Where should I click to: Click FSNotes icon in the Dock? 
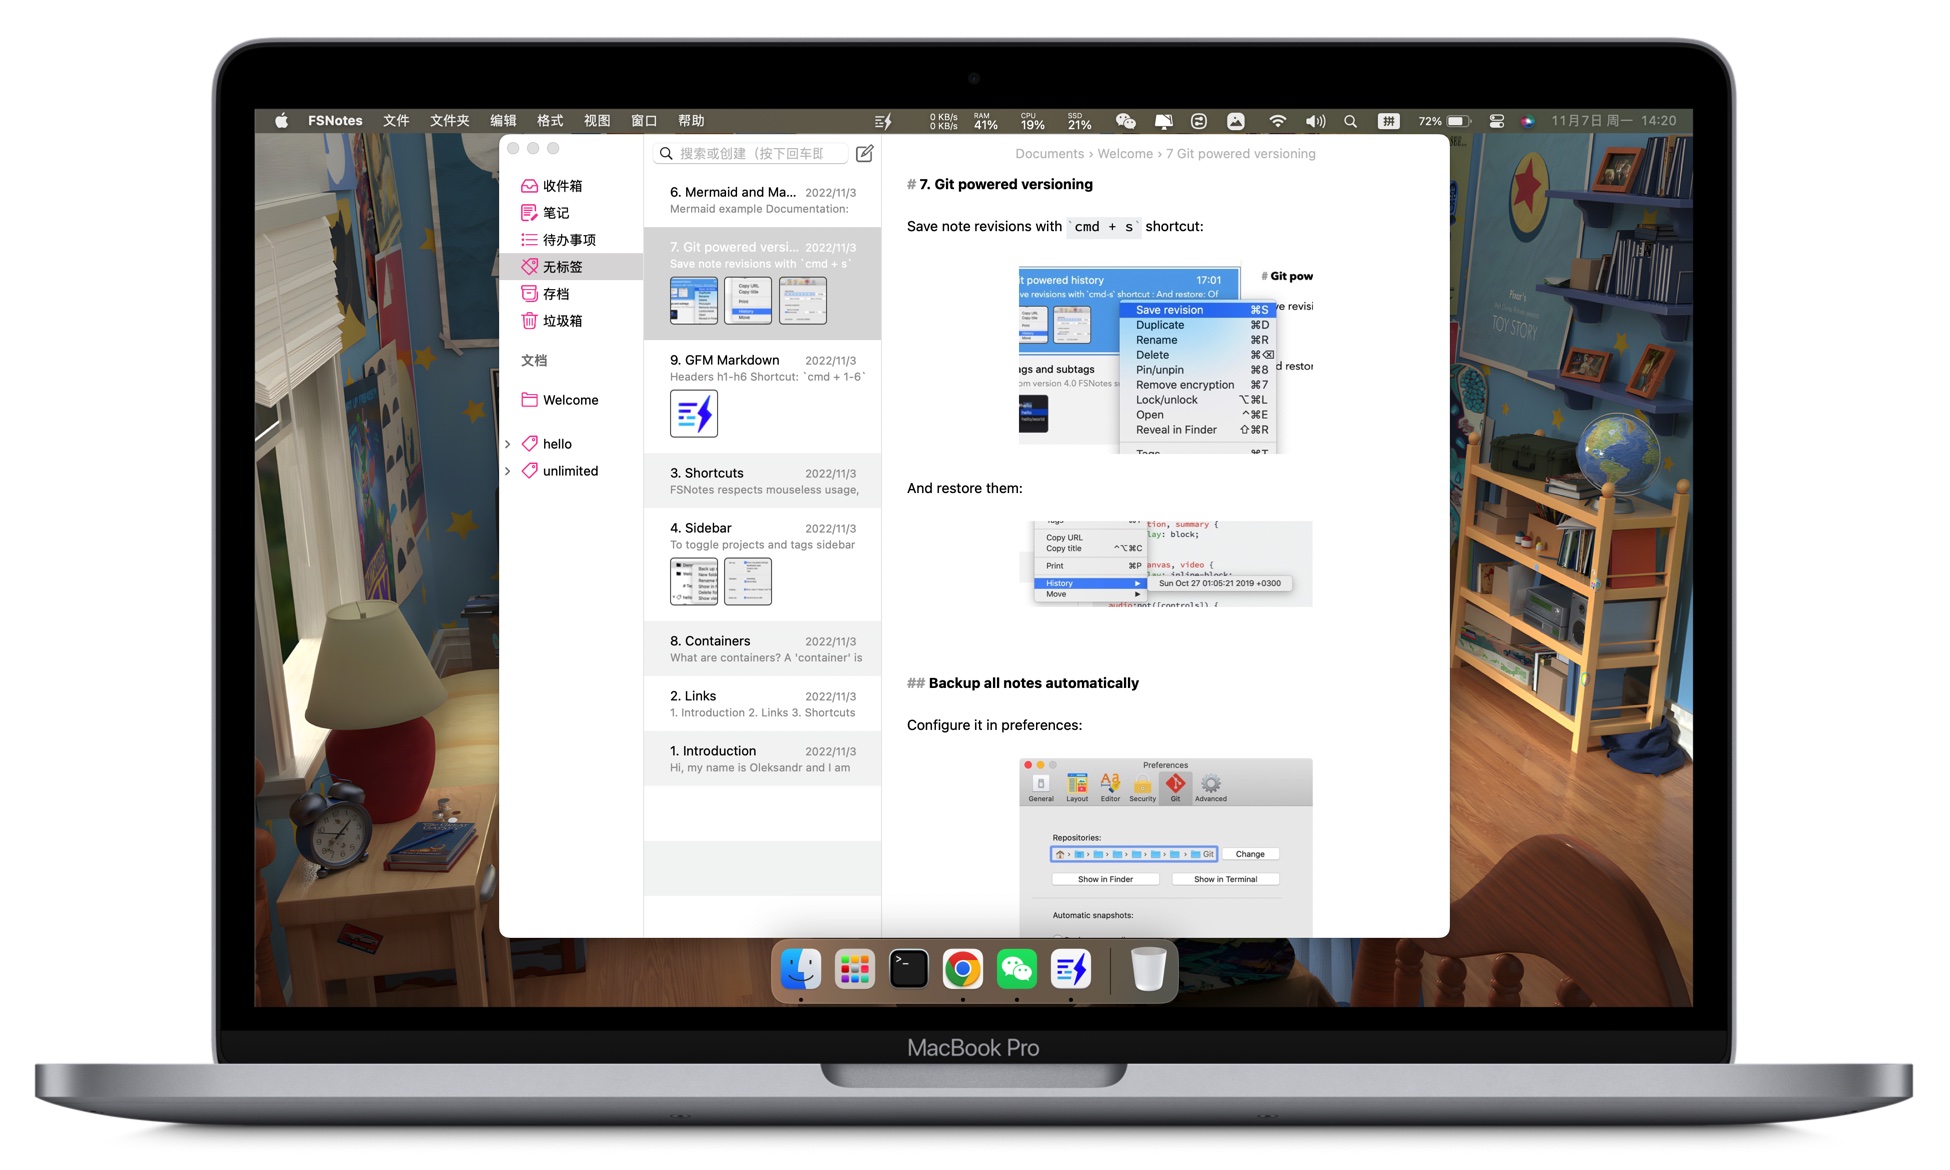(1071, 969)
